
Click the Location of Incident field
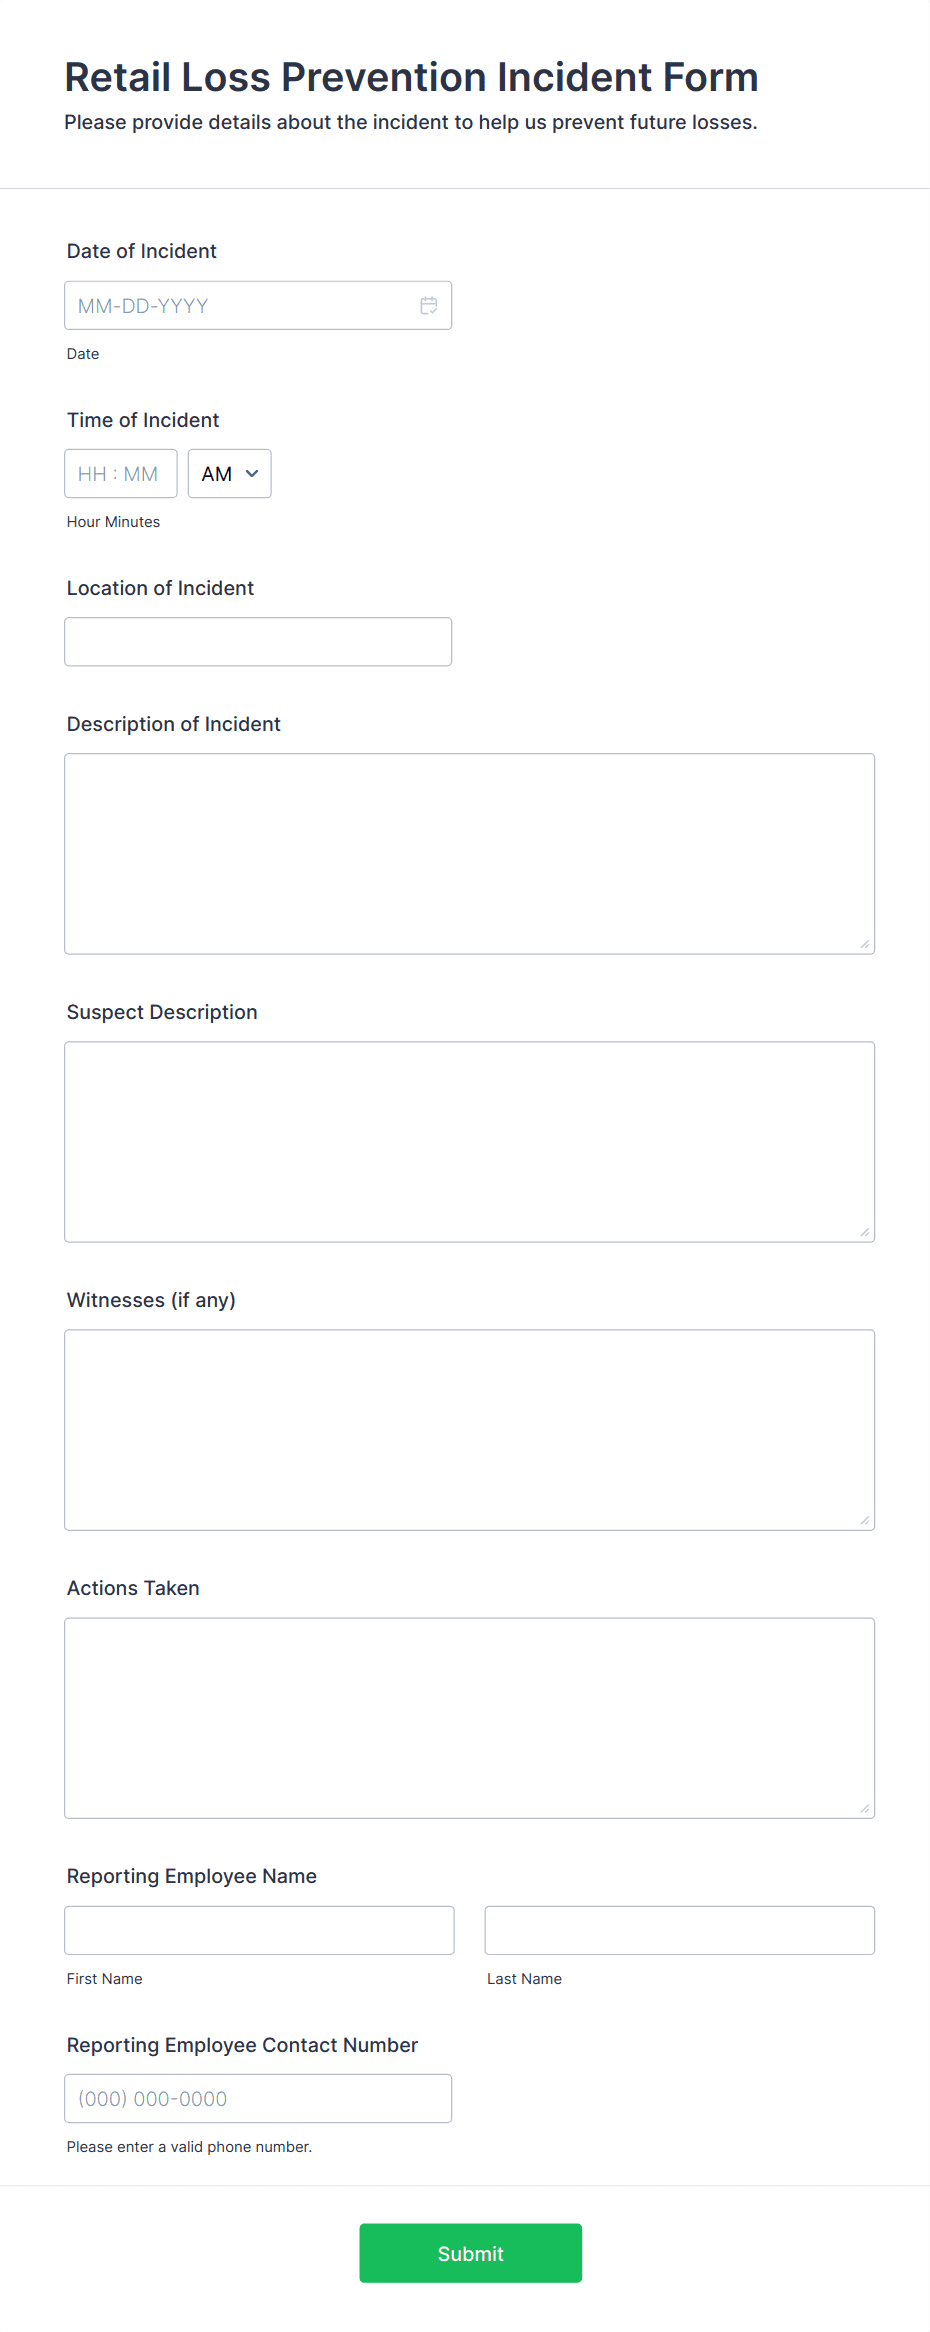pyautogui.click(x=258, y=642)
